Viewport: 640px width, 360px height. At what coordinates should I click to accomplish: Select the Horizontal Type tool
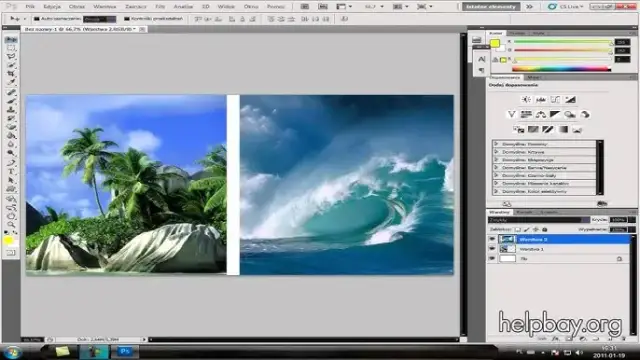(11, 171)
